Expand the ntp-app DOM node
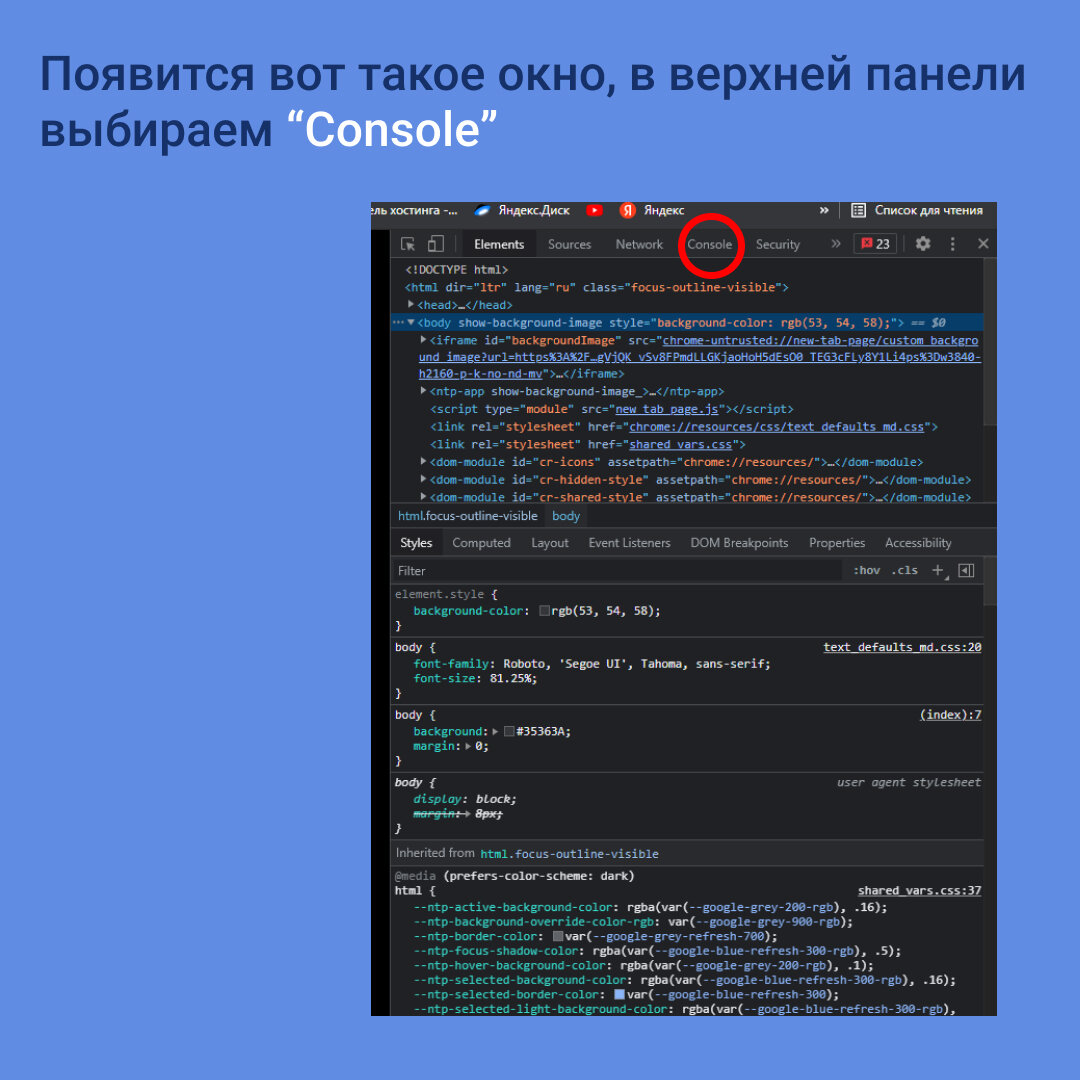The height and width of the screenshot is (1080, 1080). [x=423, y=391]
